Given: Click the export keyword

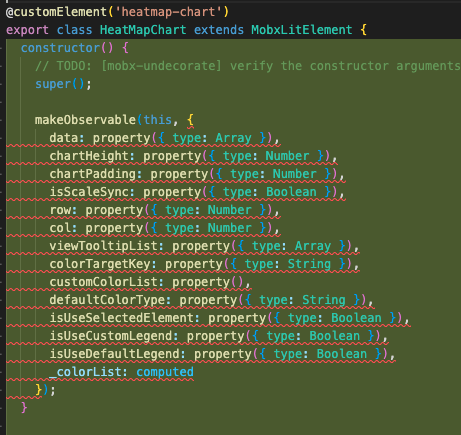Looking at the screenshot, I should click(x=27, y=30).
